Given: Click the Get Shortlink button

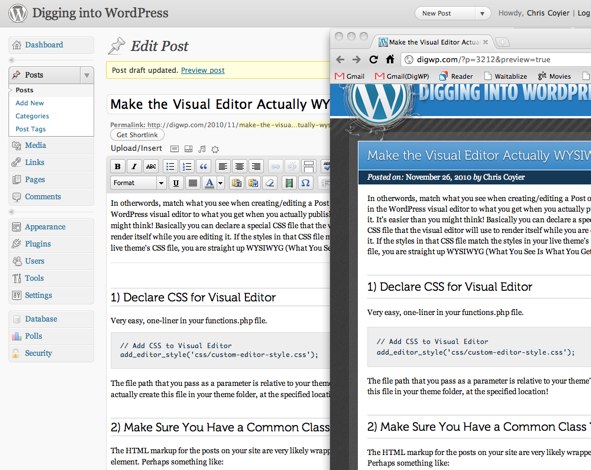Looking at the screenshot, I should pyautogui.click(x=137, y=135).
